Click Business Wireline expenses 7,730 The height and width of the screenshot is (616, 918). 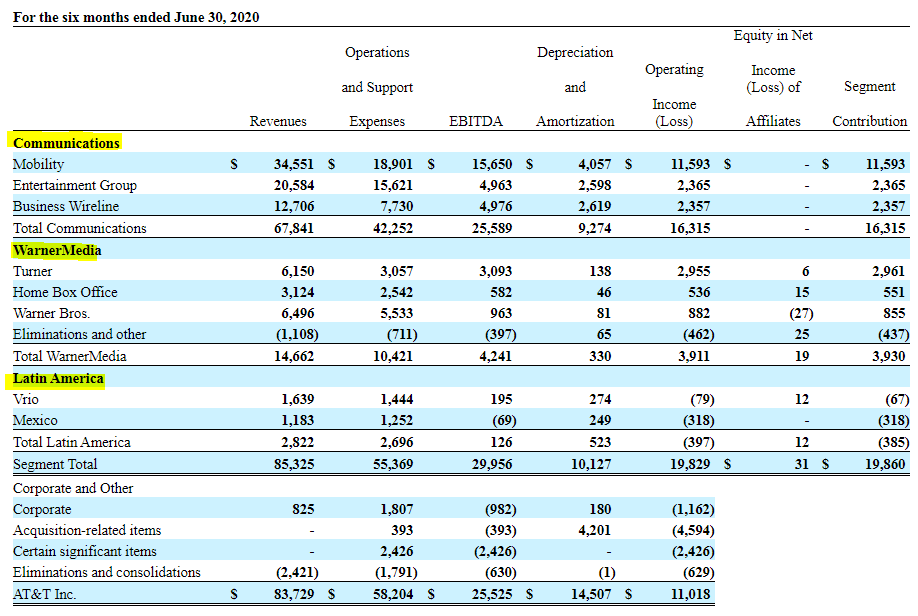pos(396,206)
